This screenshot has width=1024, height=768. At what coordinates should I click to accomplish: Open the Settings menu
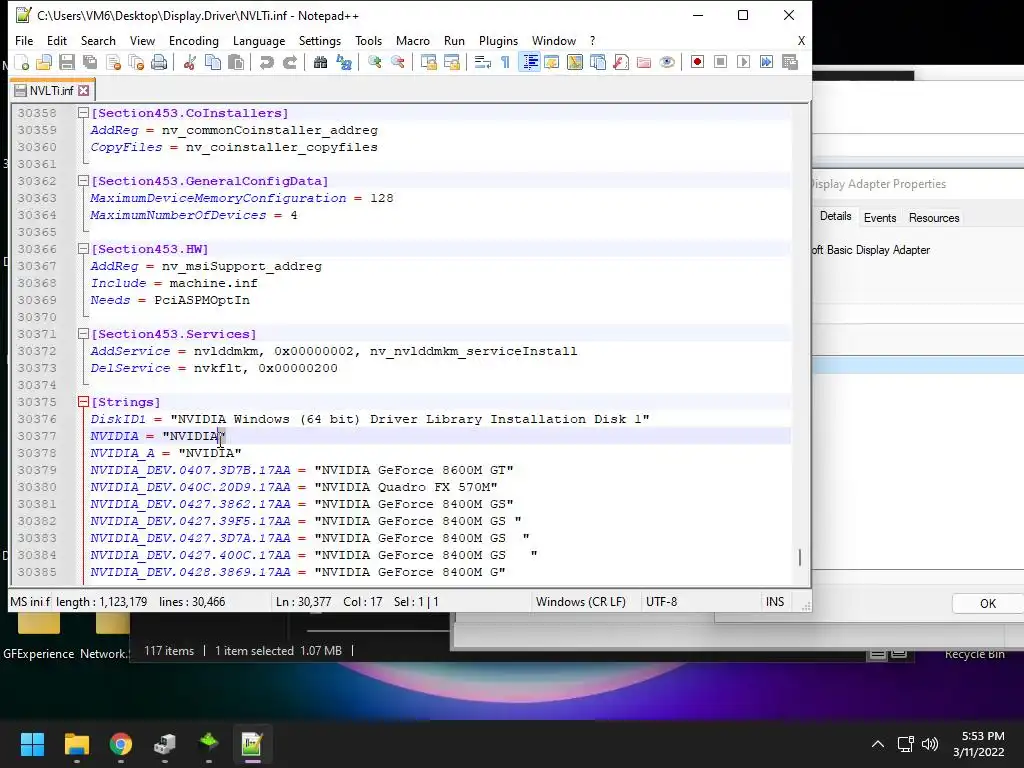click(319, 40)
